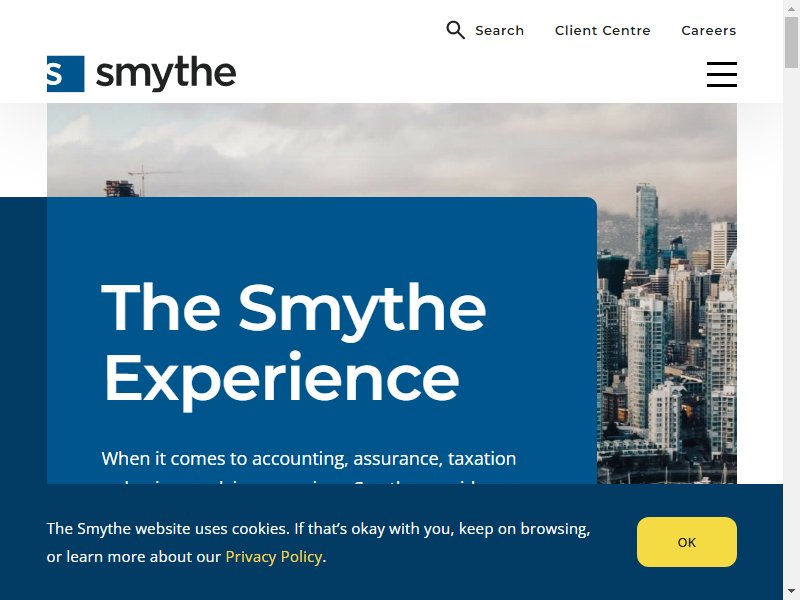Open the Privacy Policy link

[273, 557]
